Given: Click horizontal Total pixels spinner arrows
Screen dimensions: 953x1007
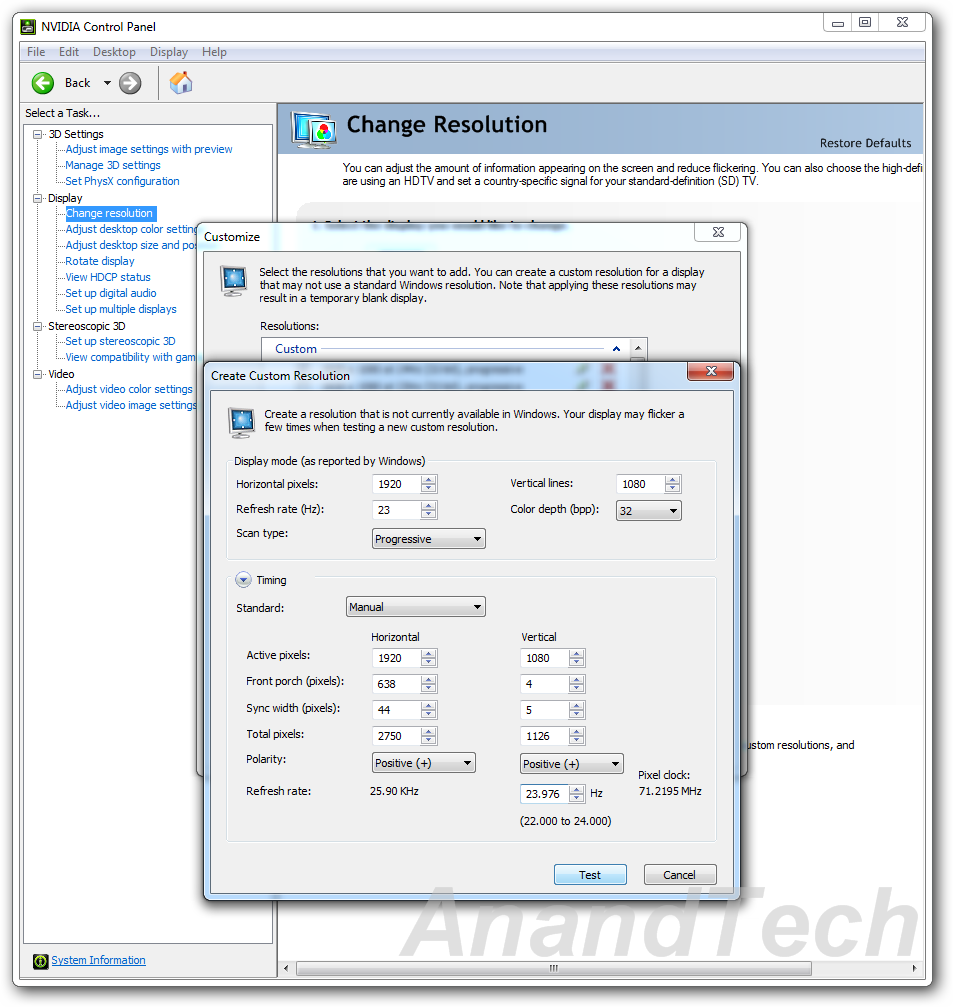Looking at the screenshot, I should pos(428,736).
